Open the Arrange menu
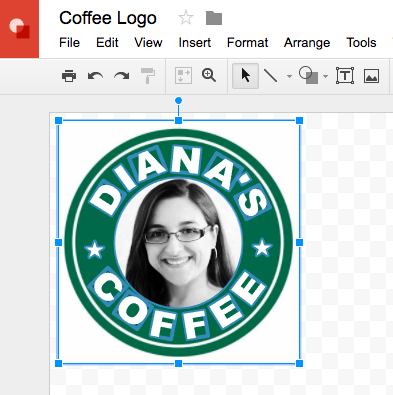 click(307, 43)
